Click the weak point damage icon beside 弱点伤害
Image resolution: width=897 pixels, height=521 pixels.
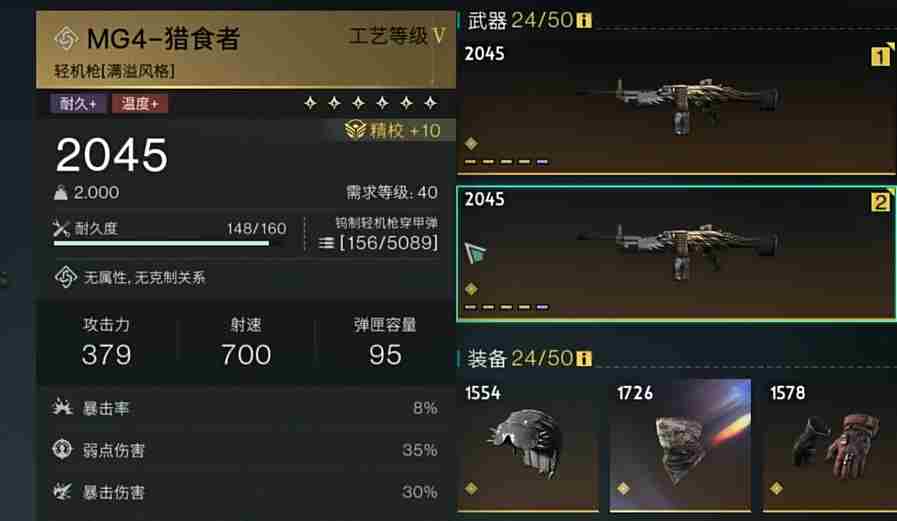point(62,449)
